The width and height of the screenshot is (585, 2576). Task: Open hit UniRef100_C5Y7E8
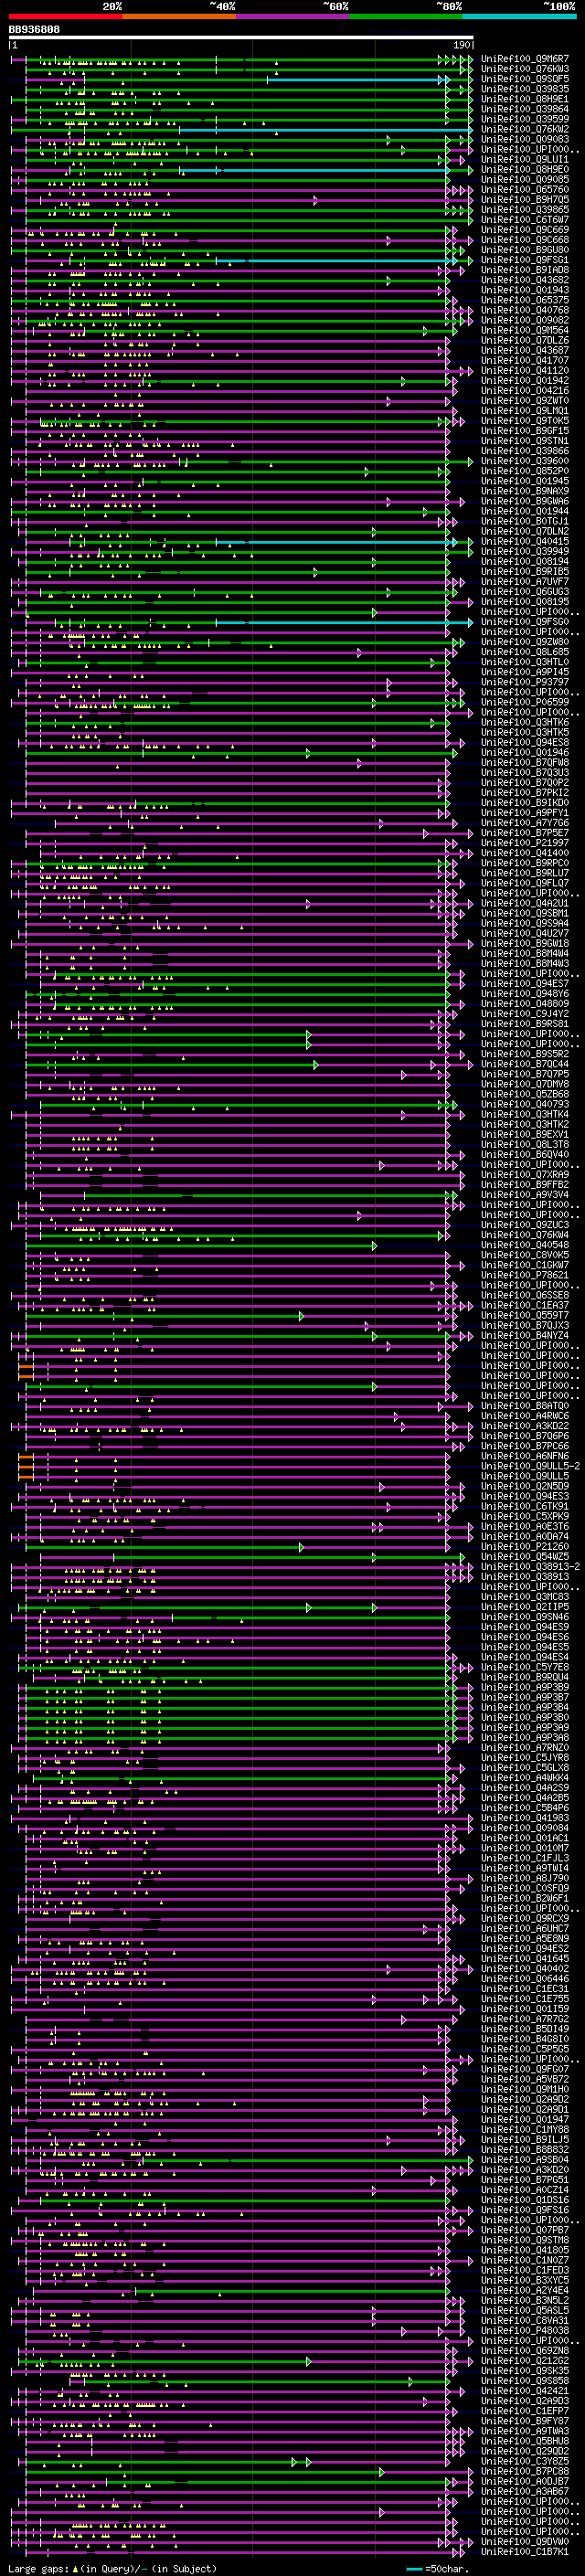click(525, 1667)
